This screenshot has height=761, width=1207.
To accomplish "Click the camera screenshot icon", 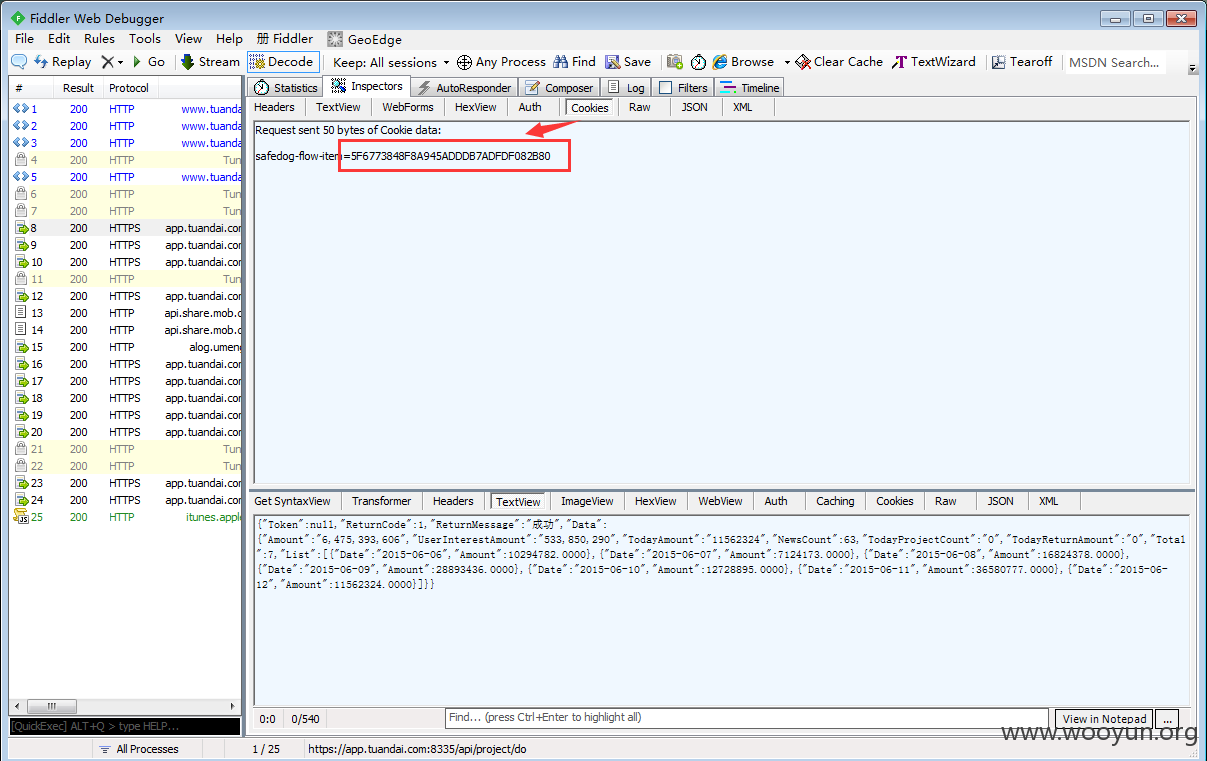I will click(x=675, y=62).
